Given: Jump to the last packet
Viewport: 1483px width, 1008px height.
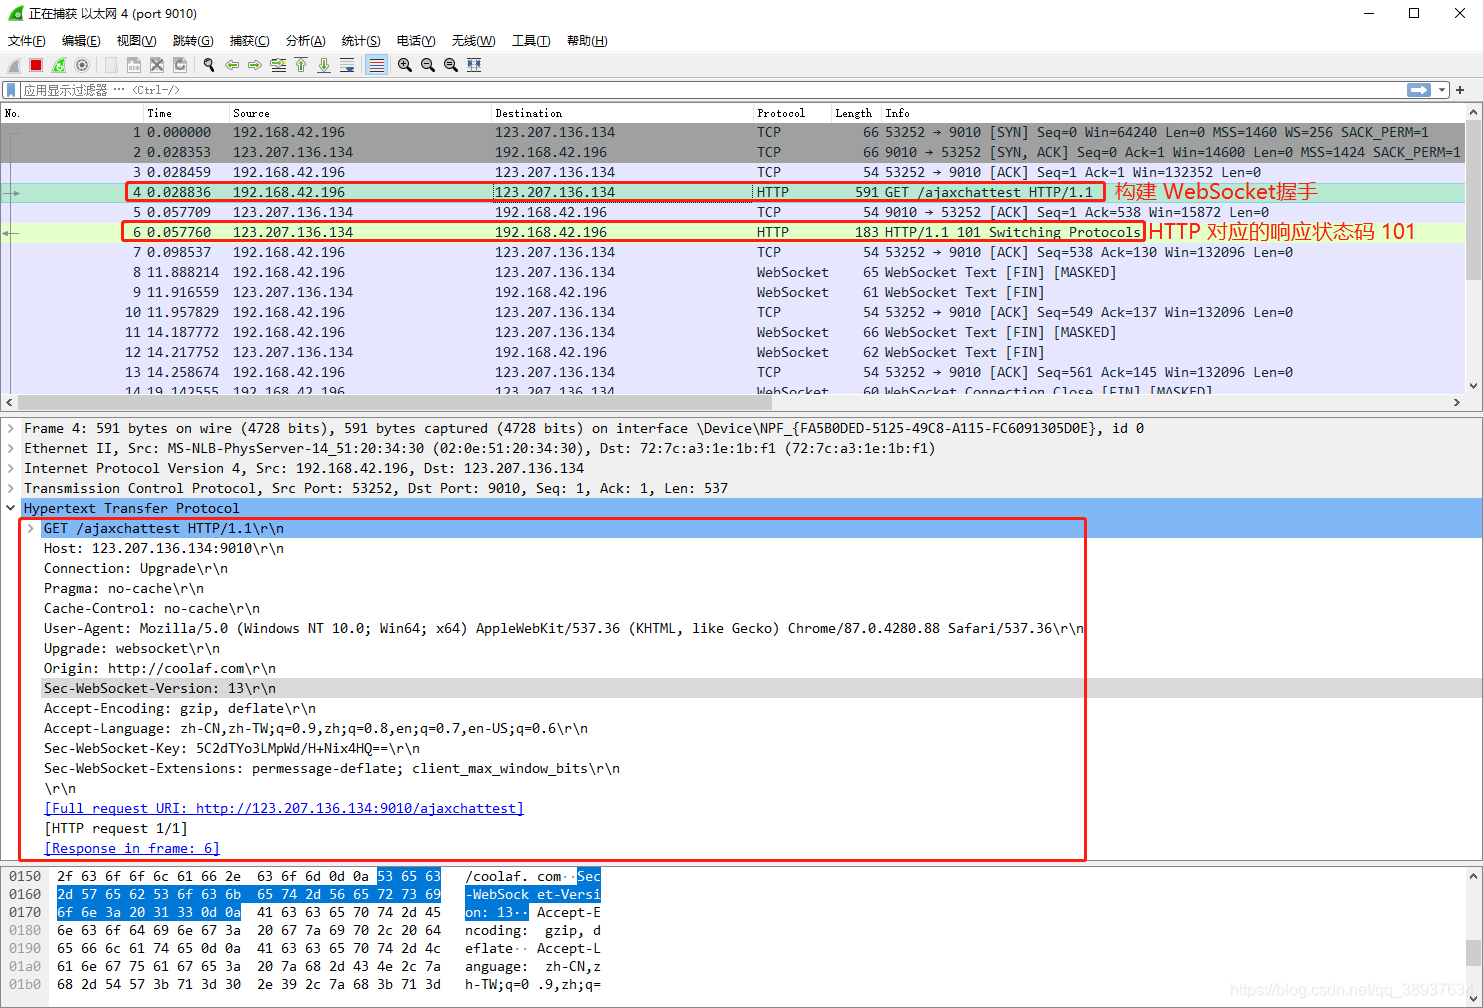Looking at the screenshot, I should coord(324,64).
